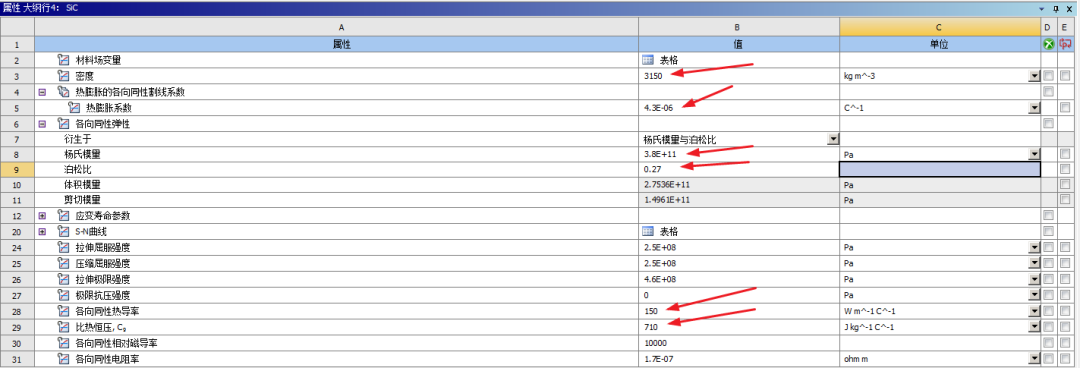Click the green suppression icon in column D header
The image size is (1080, 368).
(1049, 44)
